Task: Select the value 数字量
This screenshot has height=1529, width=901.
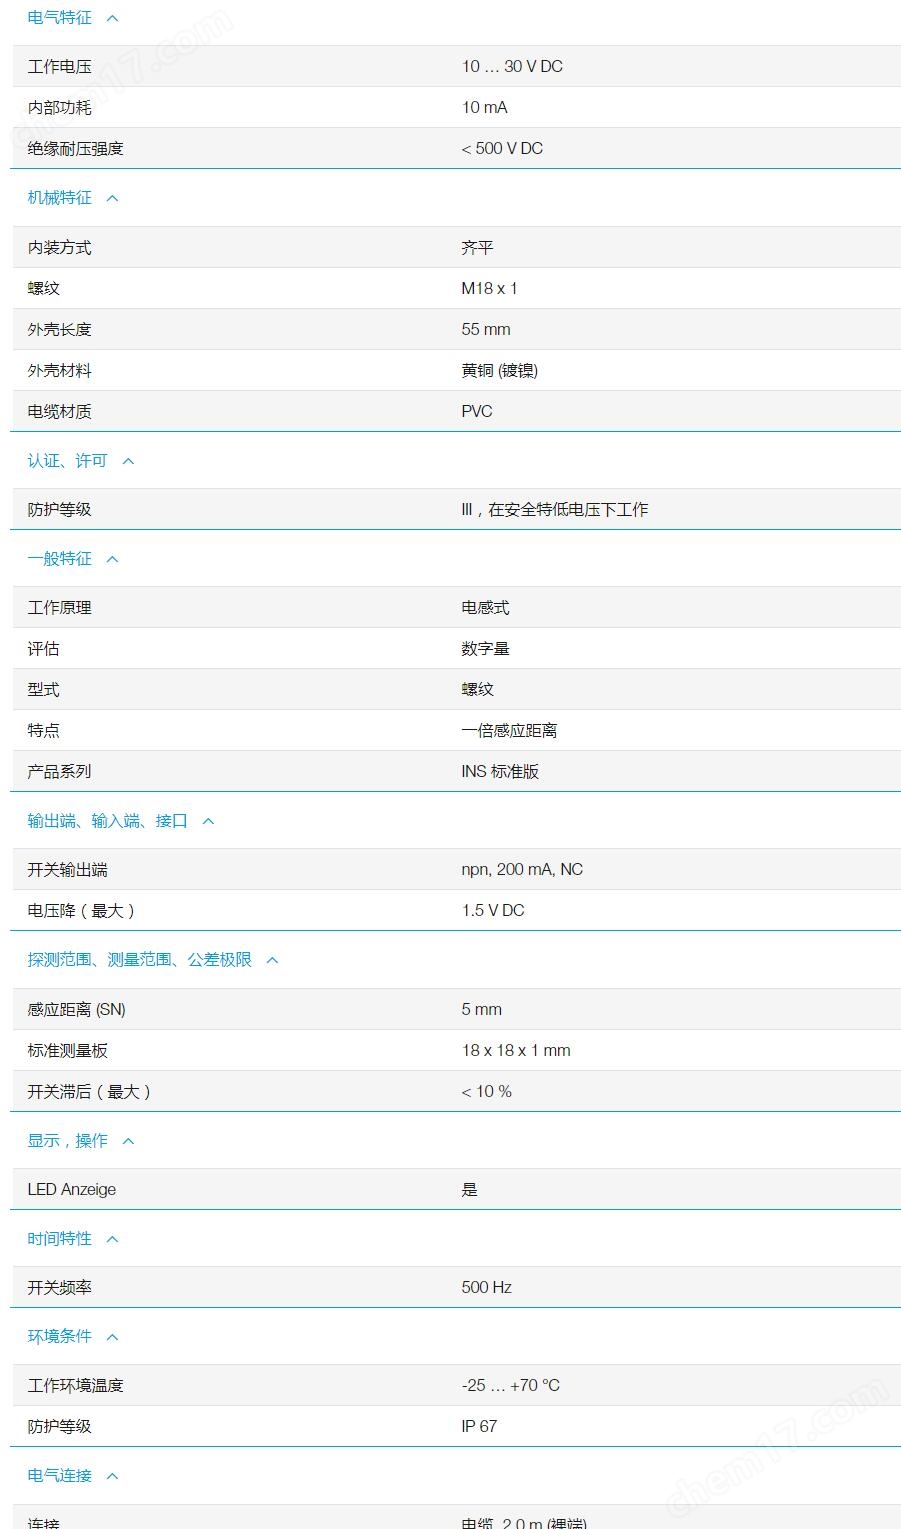Action: 485,649
